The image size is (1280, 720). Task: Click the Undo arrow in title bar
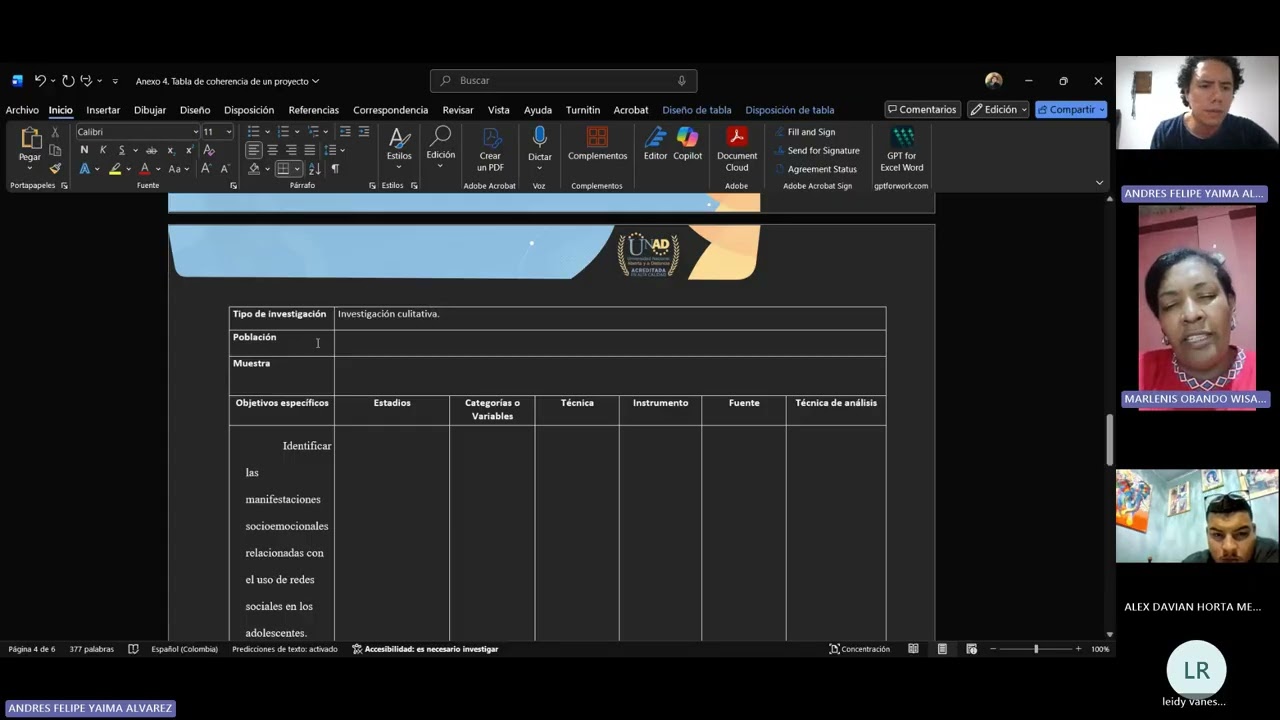tap(40, 81)
